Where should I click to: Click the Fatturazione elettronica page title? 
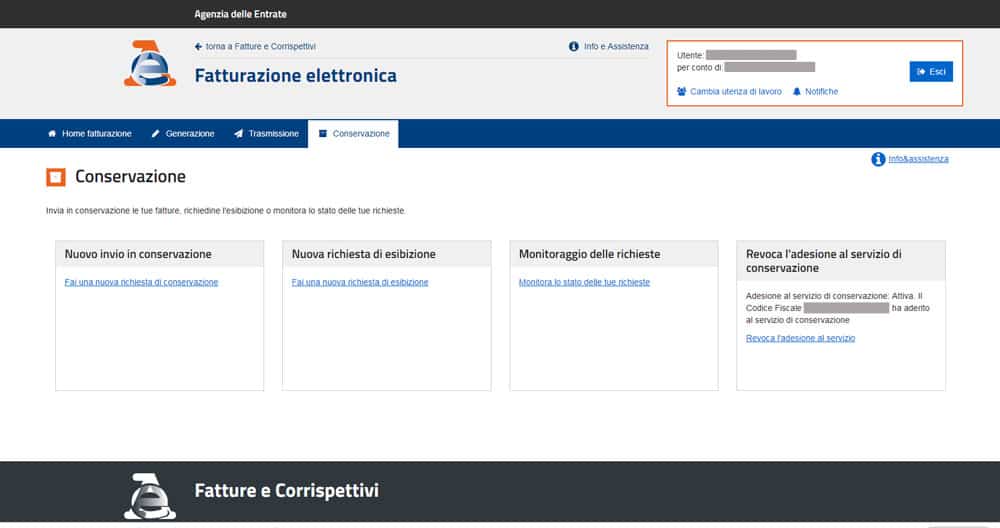click(295, 76)
